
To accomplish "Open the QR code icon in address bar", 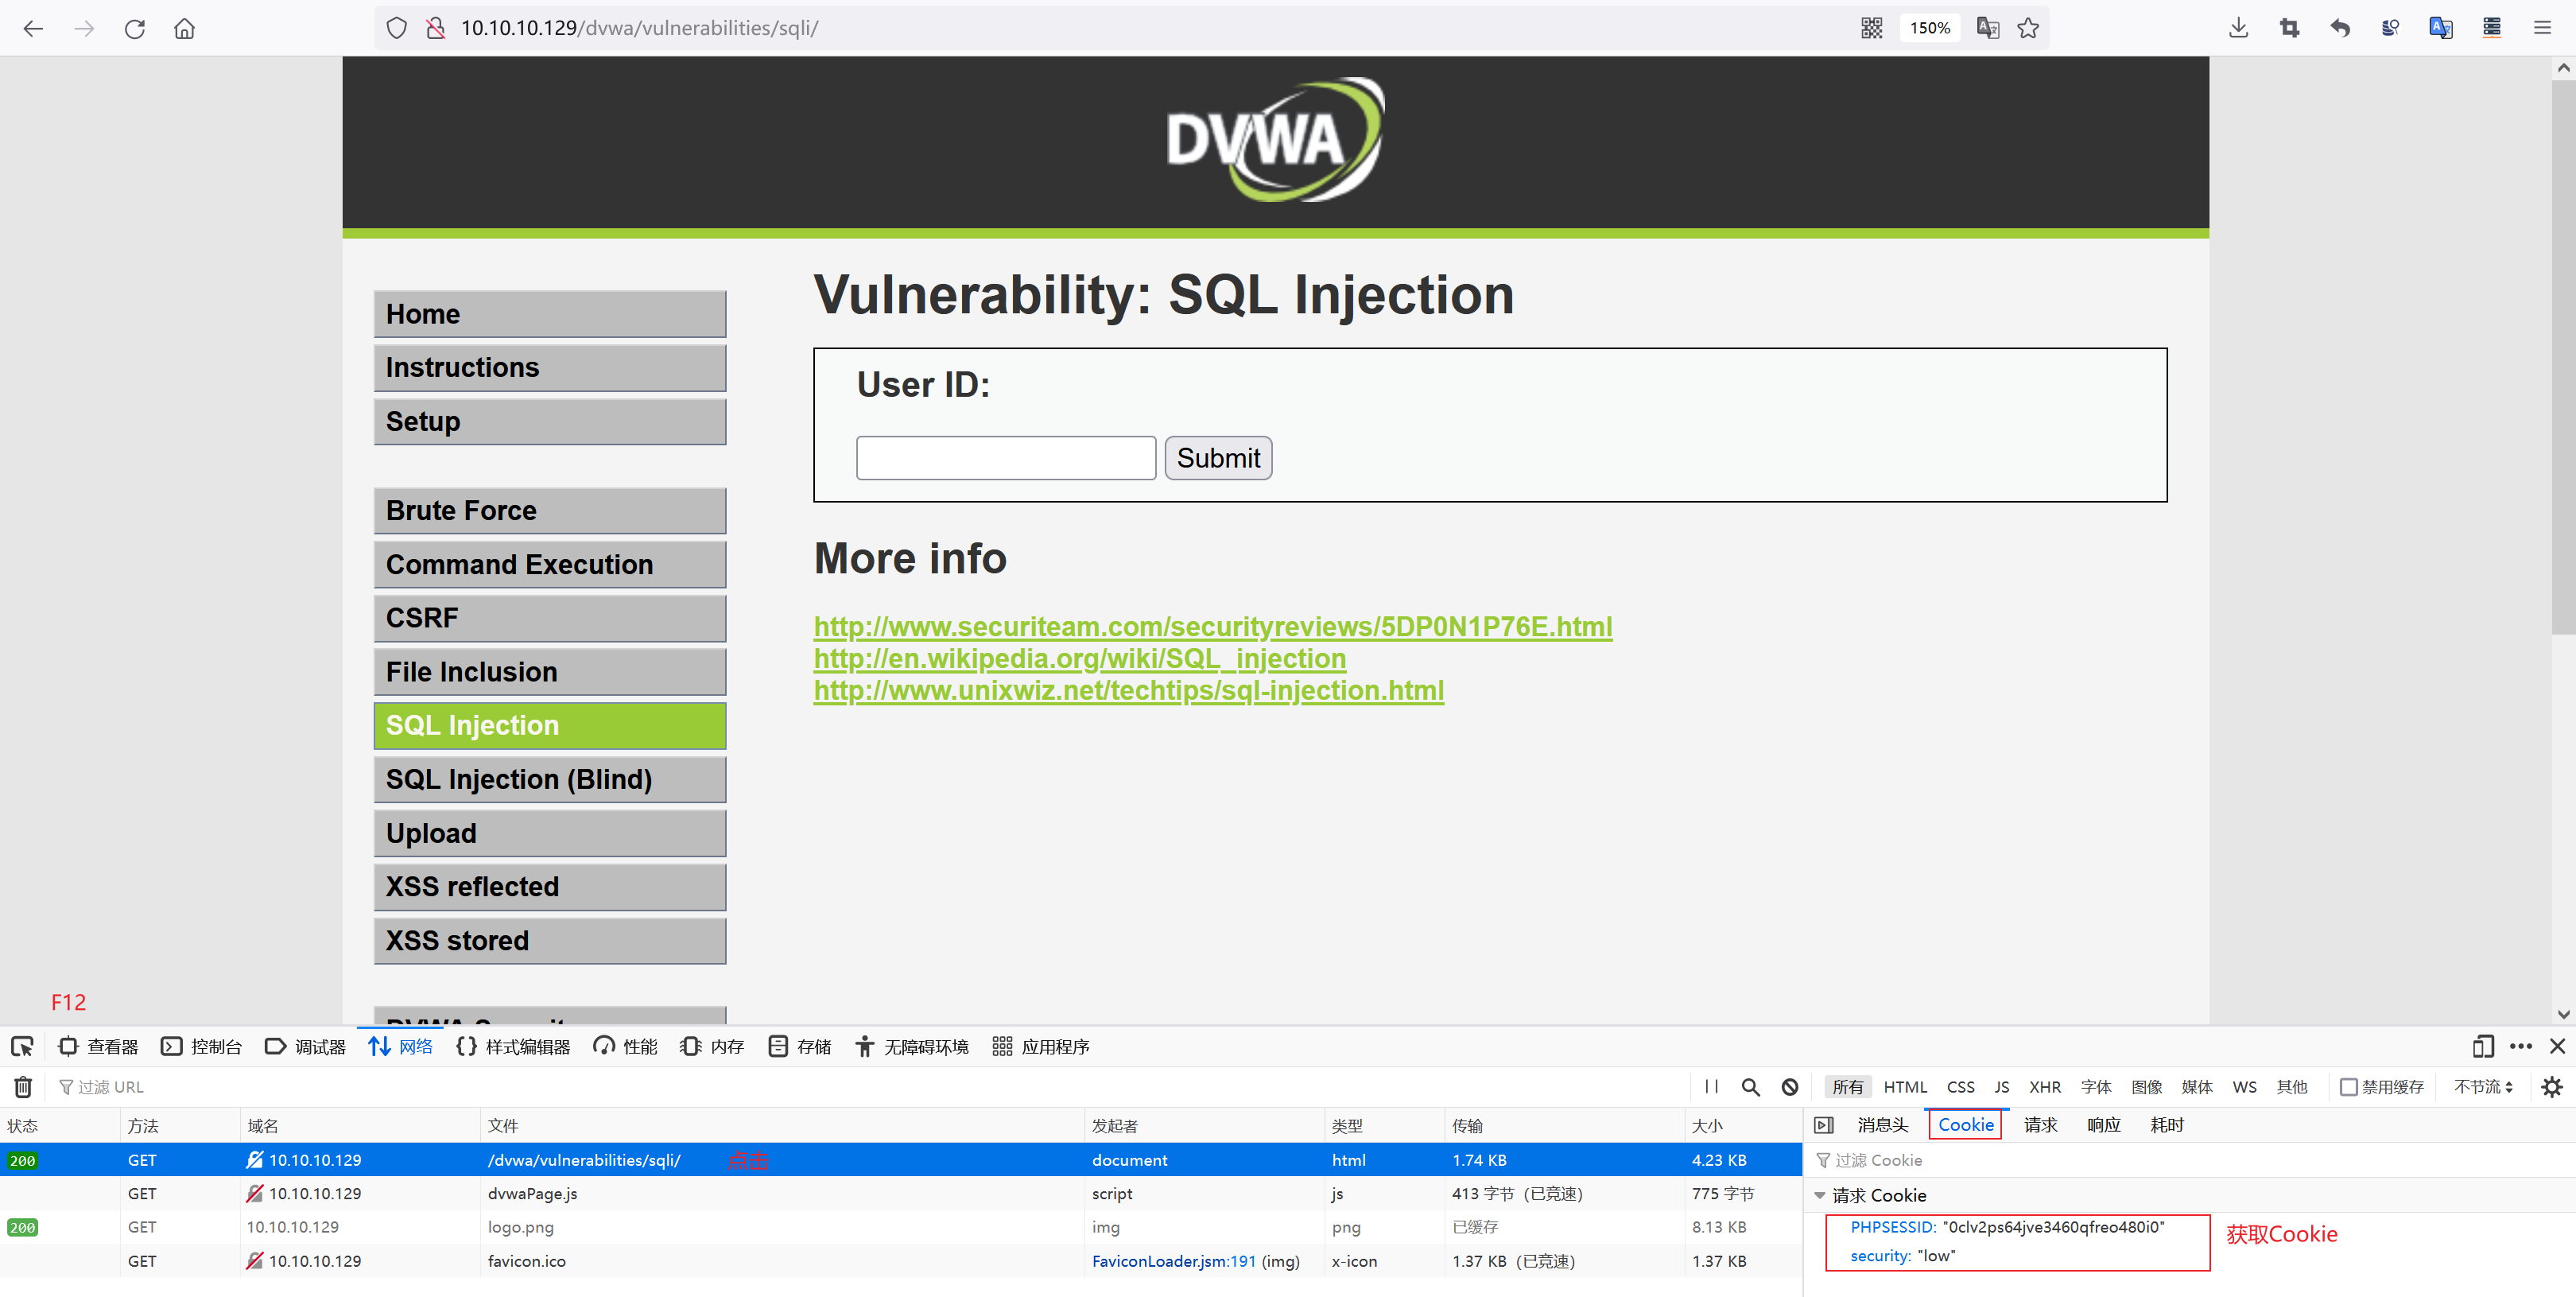I will point(1871,29).
